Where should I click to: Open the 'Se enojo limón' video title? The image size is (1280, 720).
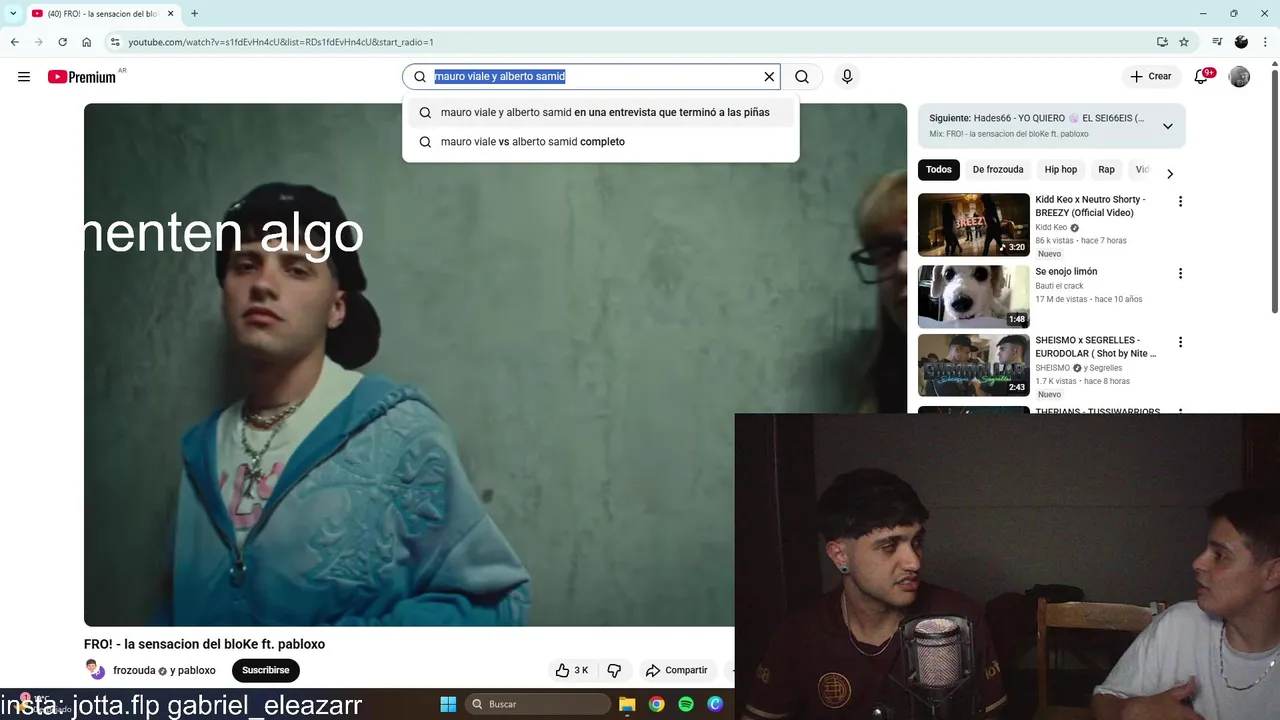pos(1066,272)
